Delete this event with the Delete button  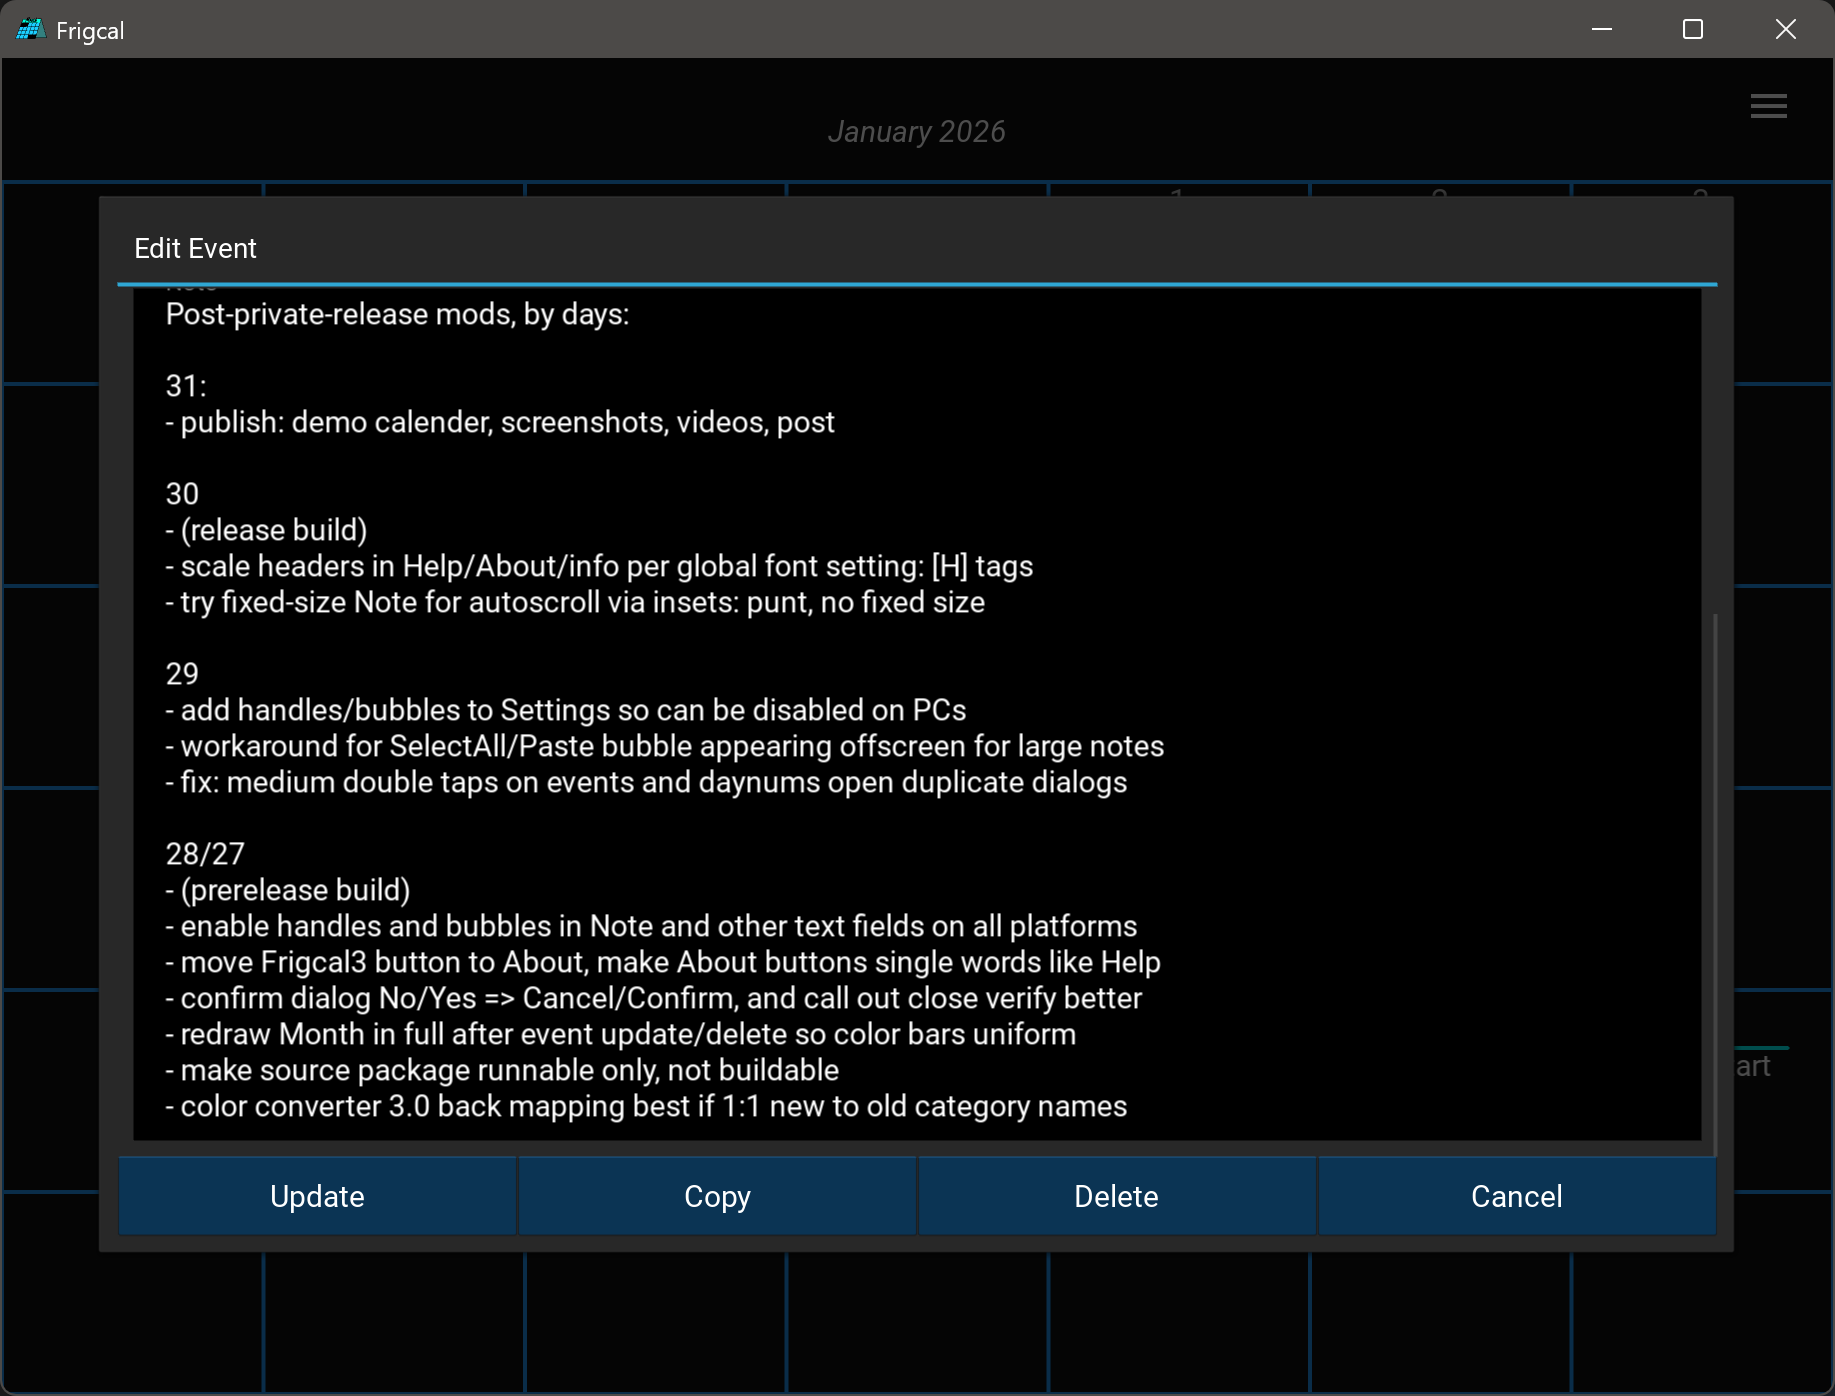pyautogui.click(x=1116, y=1196)
